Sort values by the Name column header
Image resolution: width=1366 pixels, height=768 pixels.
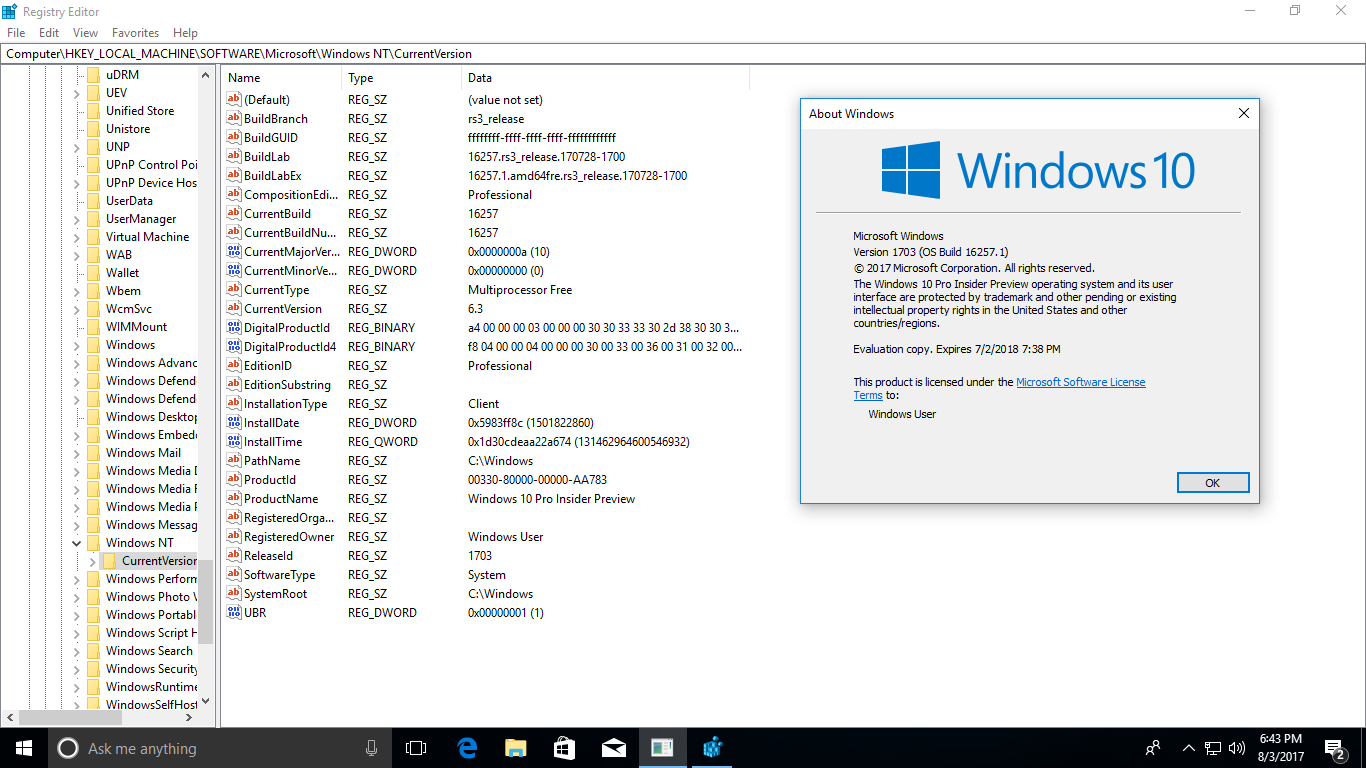click(282, 78)
